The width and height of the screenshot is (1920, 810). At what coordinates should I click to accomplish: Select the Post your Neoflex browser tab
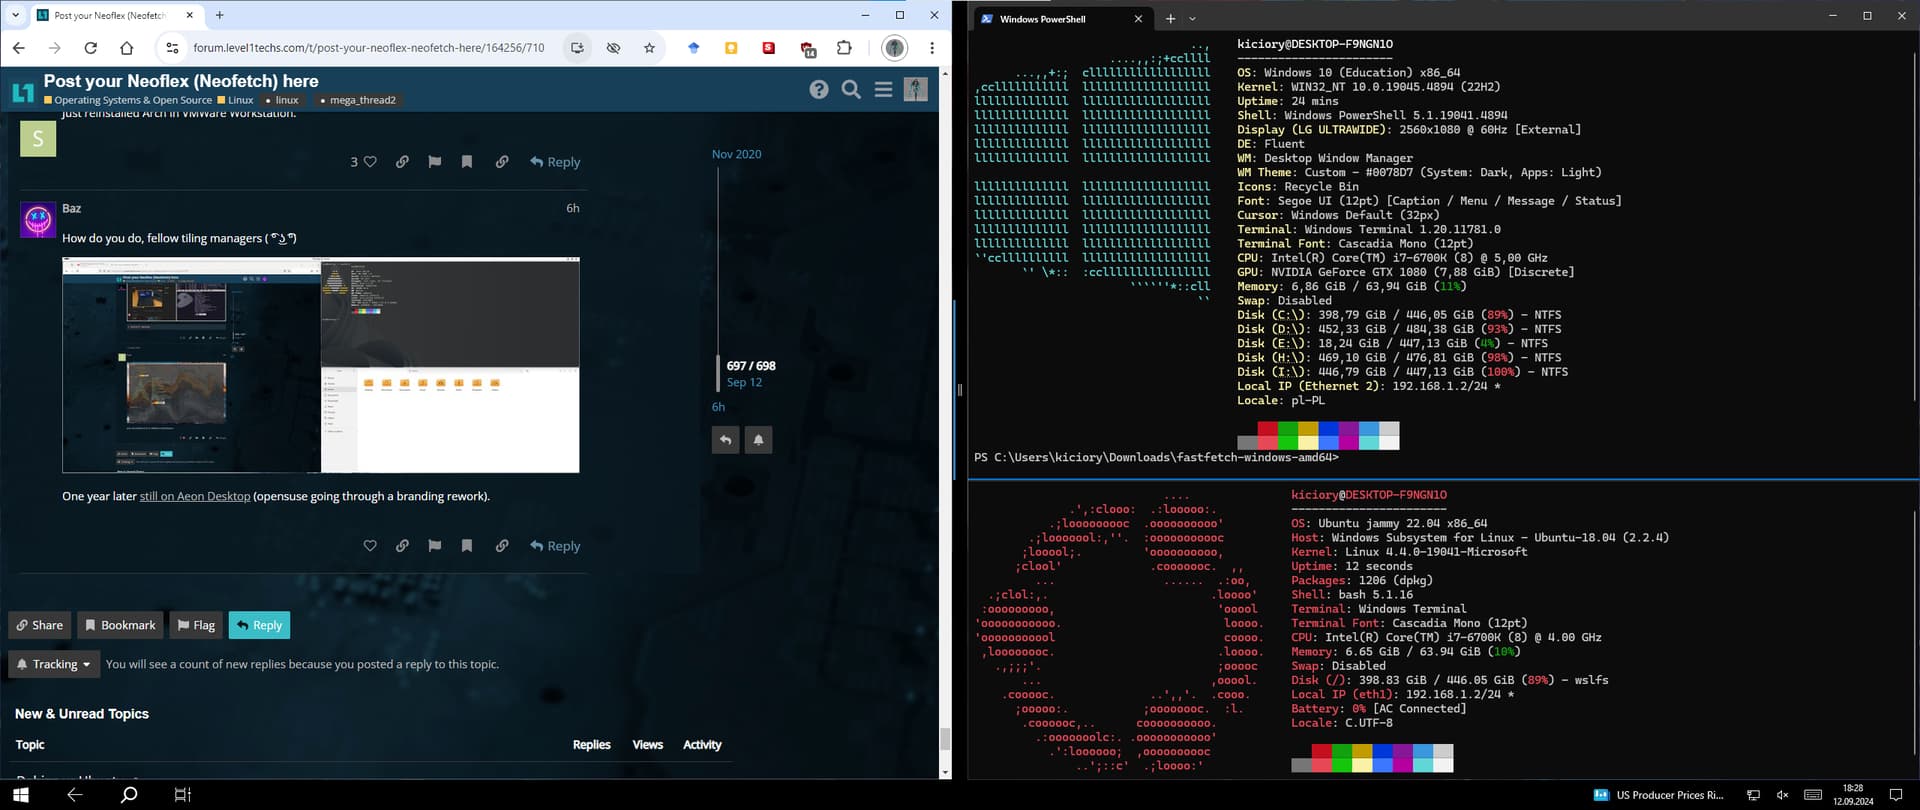point(109,16)
